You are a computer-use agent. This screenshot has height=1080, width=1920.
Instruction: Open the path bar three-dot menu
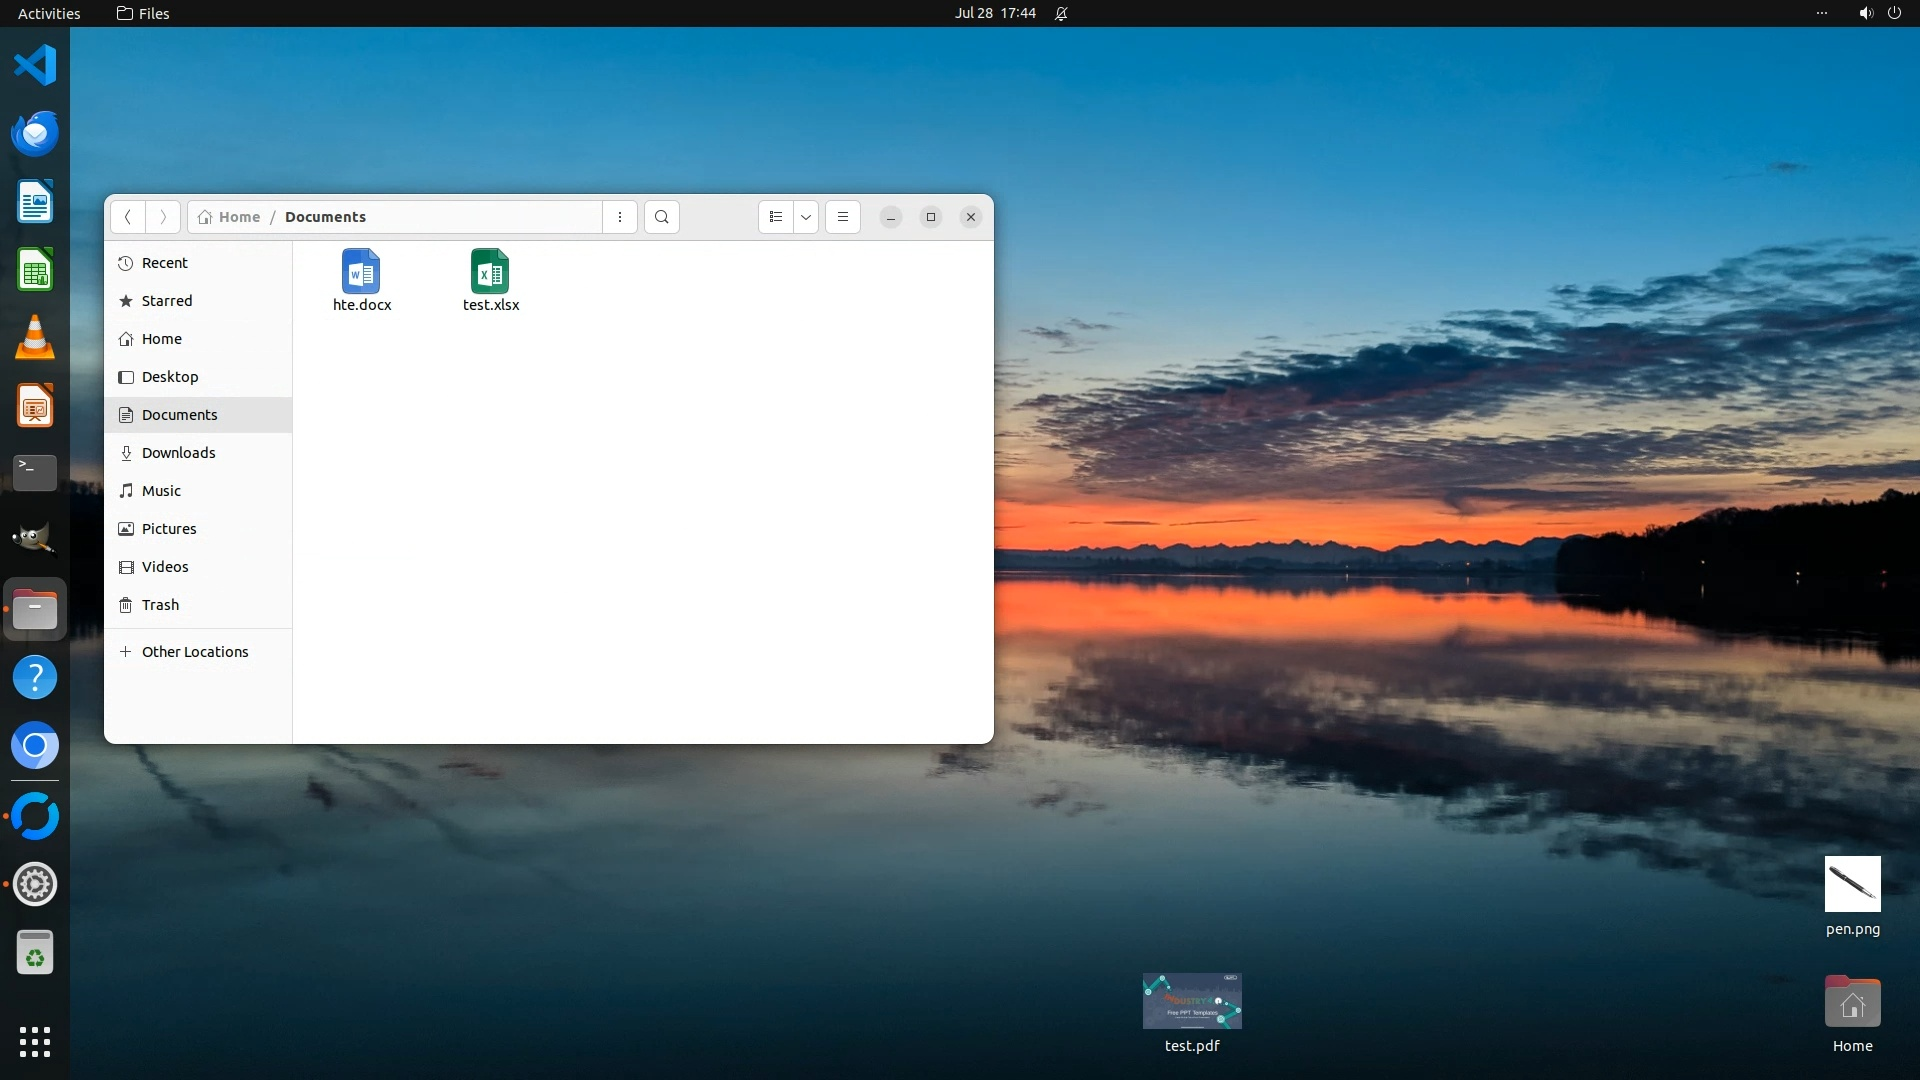(x=620, y=217)
